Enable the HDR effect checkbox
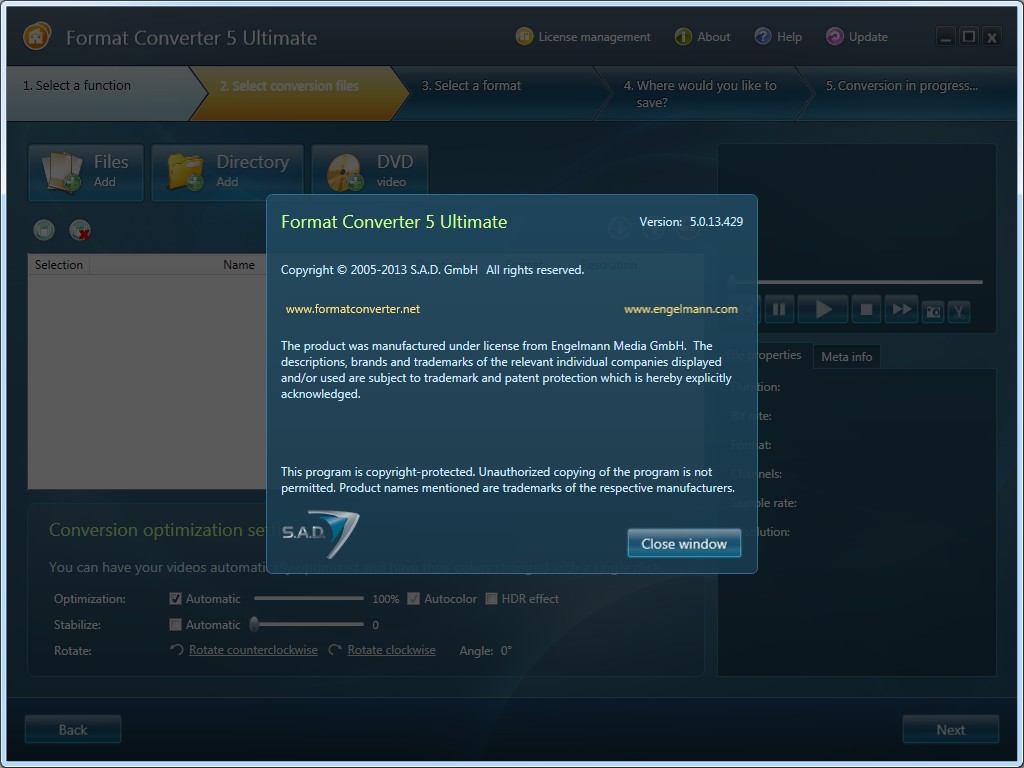Viewport: 1024px width, 768px height. coord(491,598)
